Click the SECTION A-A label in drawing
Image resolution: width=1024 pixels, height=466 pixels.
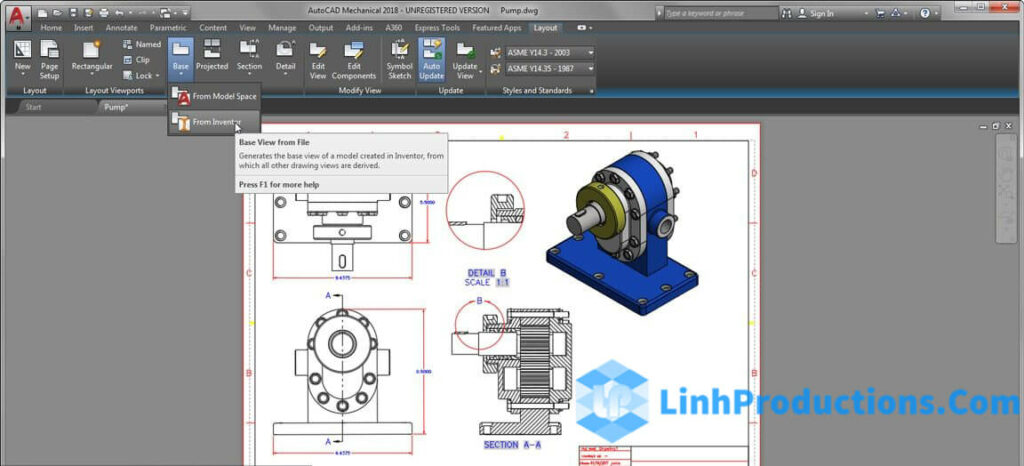tap(512, 444)
